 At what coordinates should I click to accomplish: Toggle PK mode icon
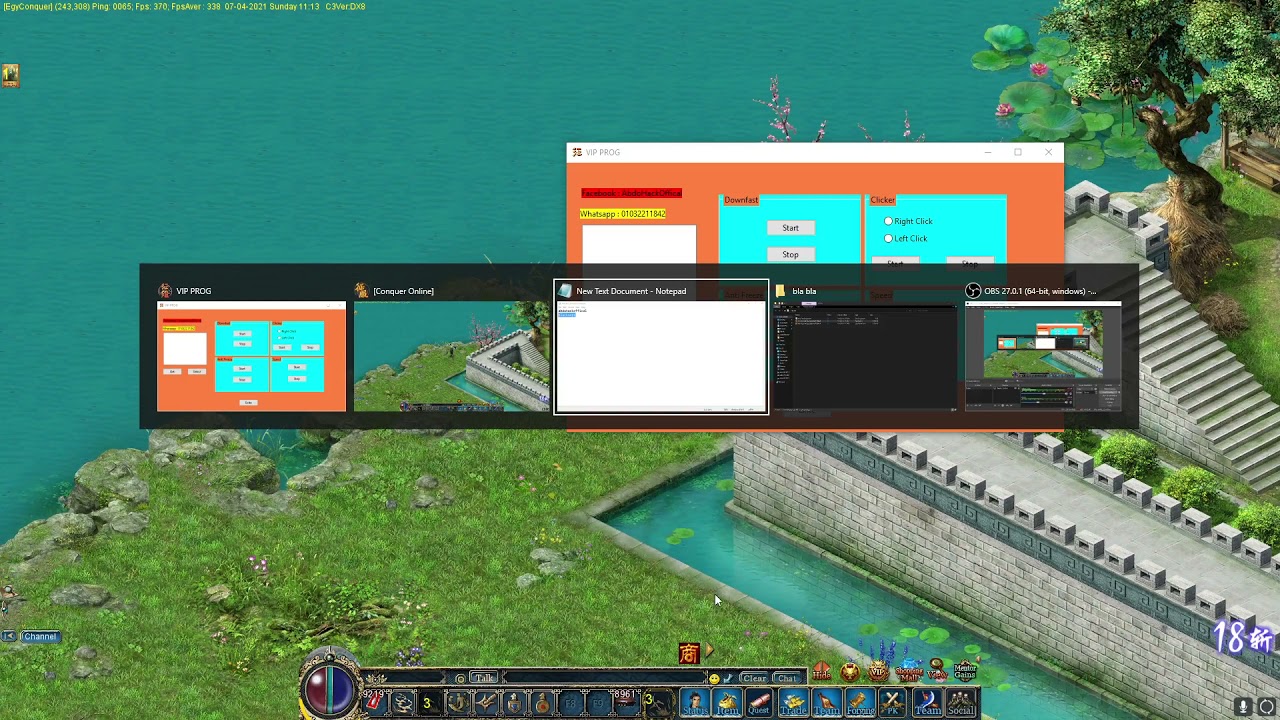(x=891, y=703)
